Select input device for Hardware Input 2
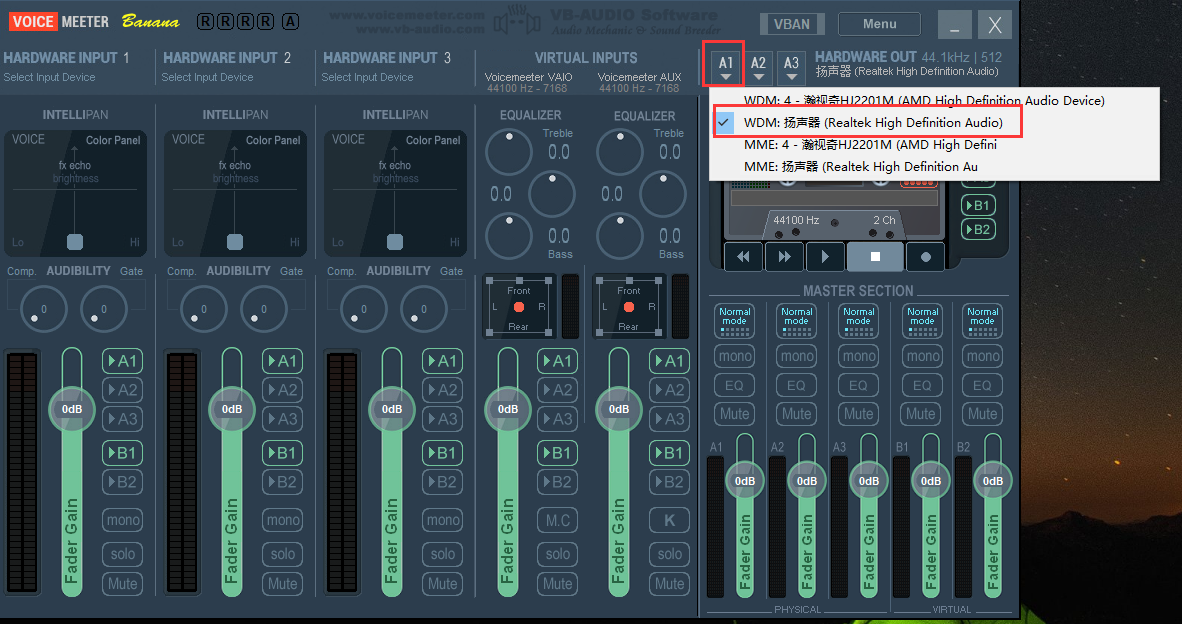This screenshot has height=624, width=1182. [207, 77]
